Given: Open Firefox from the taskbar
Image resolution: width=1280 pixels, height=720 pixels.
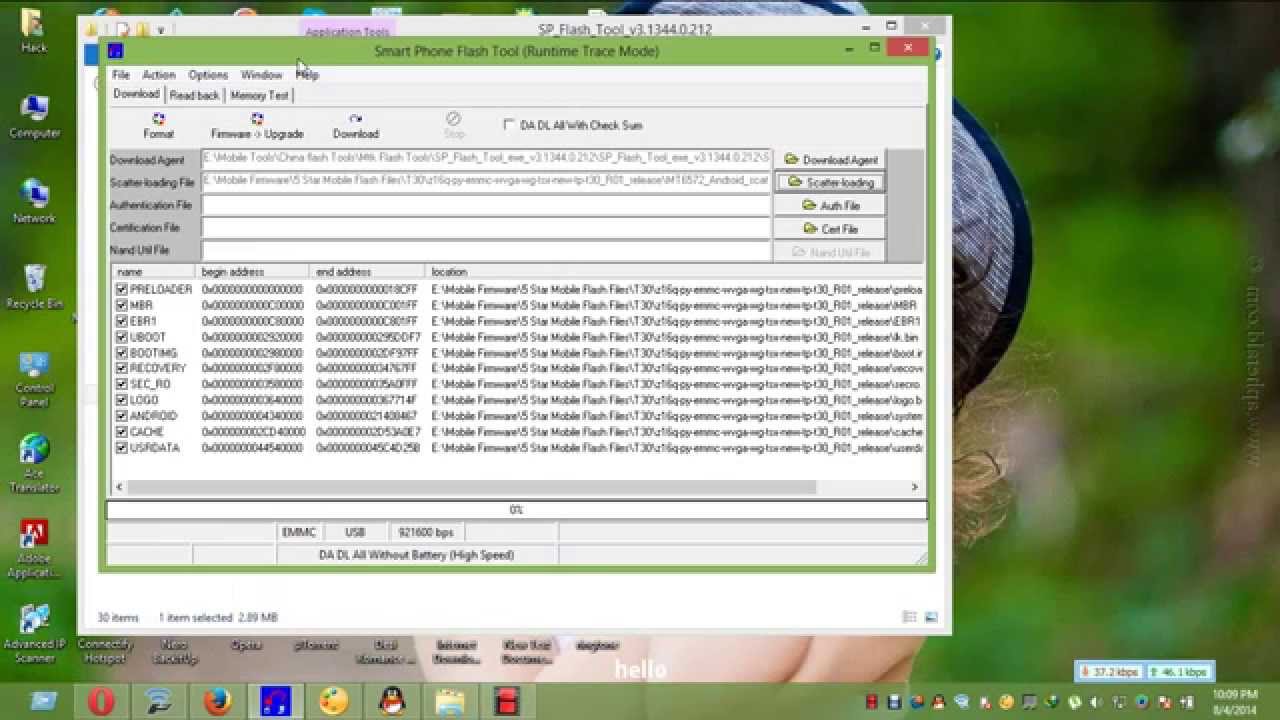Looking at the screenshot, I should (x=217, y=701).
